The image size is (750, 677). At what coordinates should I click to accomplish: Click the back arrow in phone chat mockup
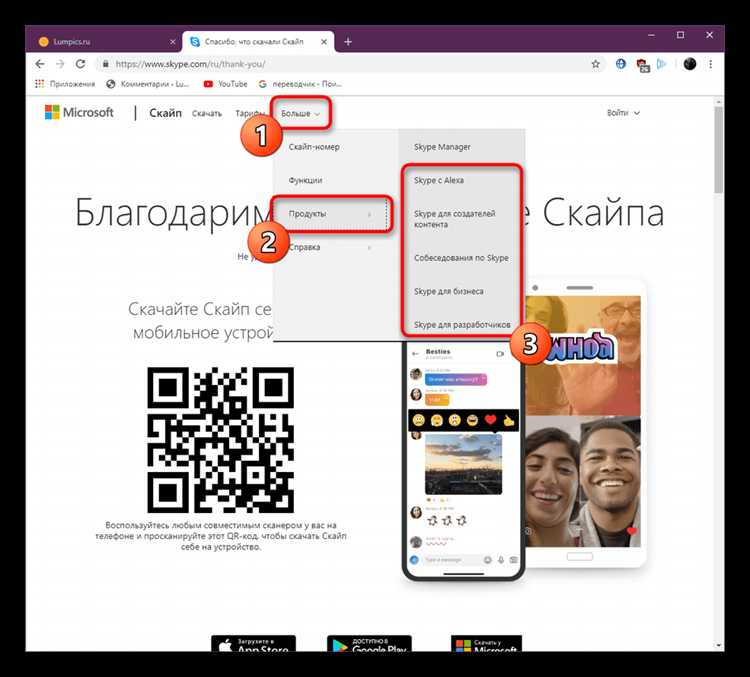coord(415,354)
